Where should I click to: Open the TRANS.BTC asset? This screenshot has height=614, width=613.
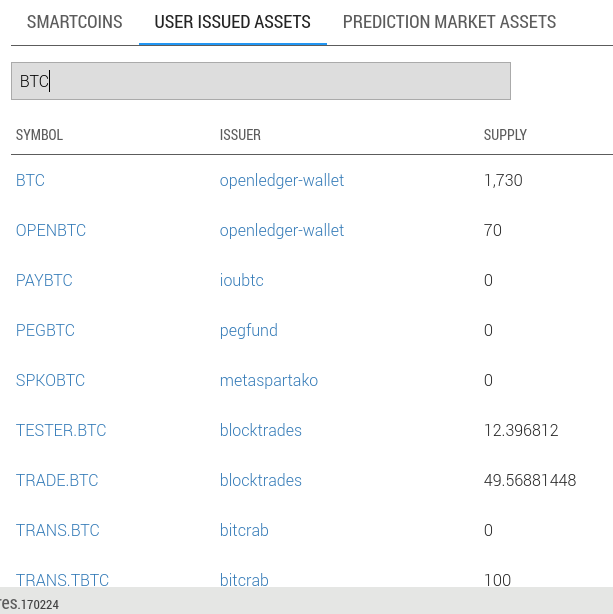pyautogui.click(x=58, y=531)
